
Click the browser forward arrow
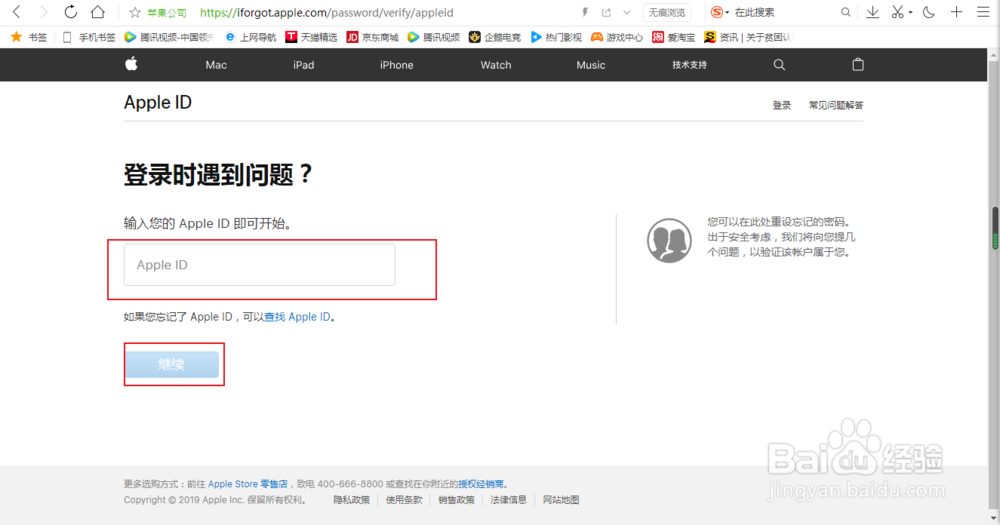[43, 11]
